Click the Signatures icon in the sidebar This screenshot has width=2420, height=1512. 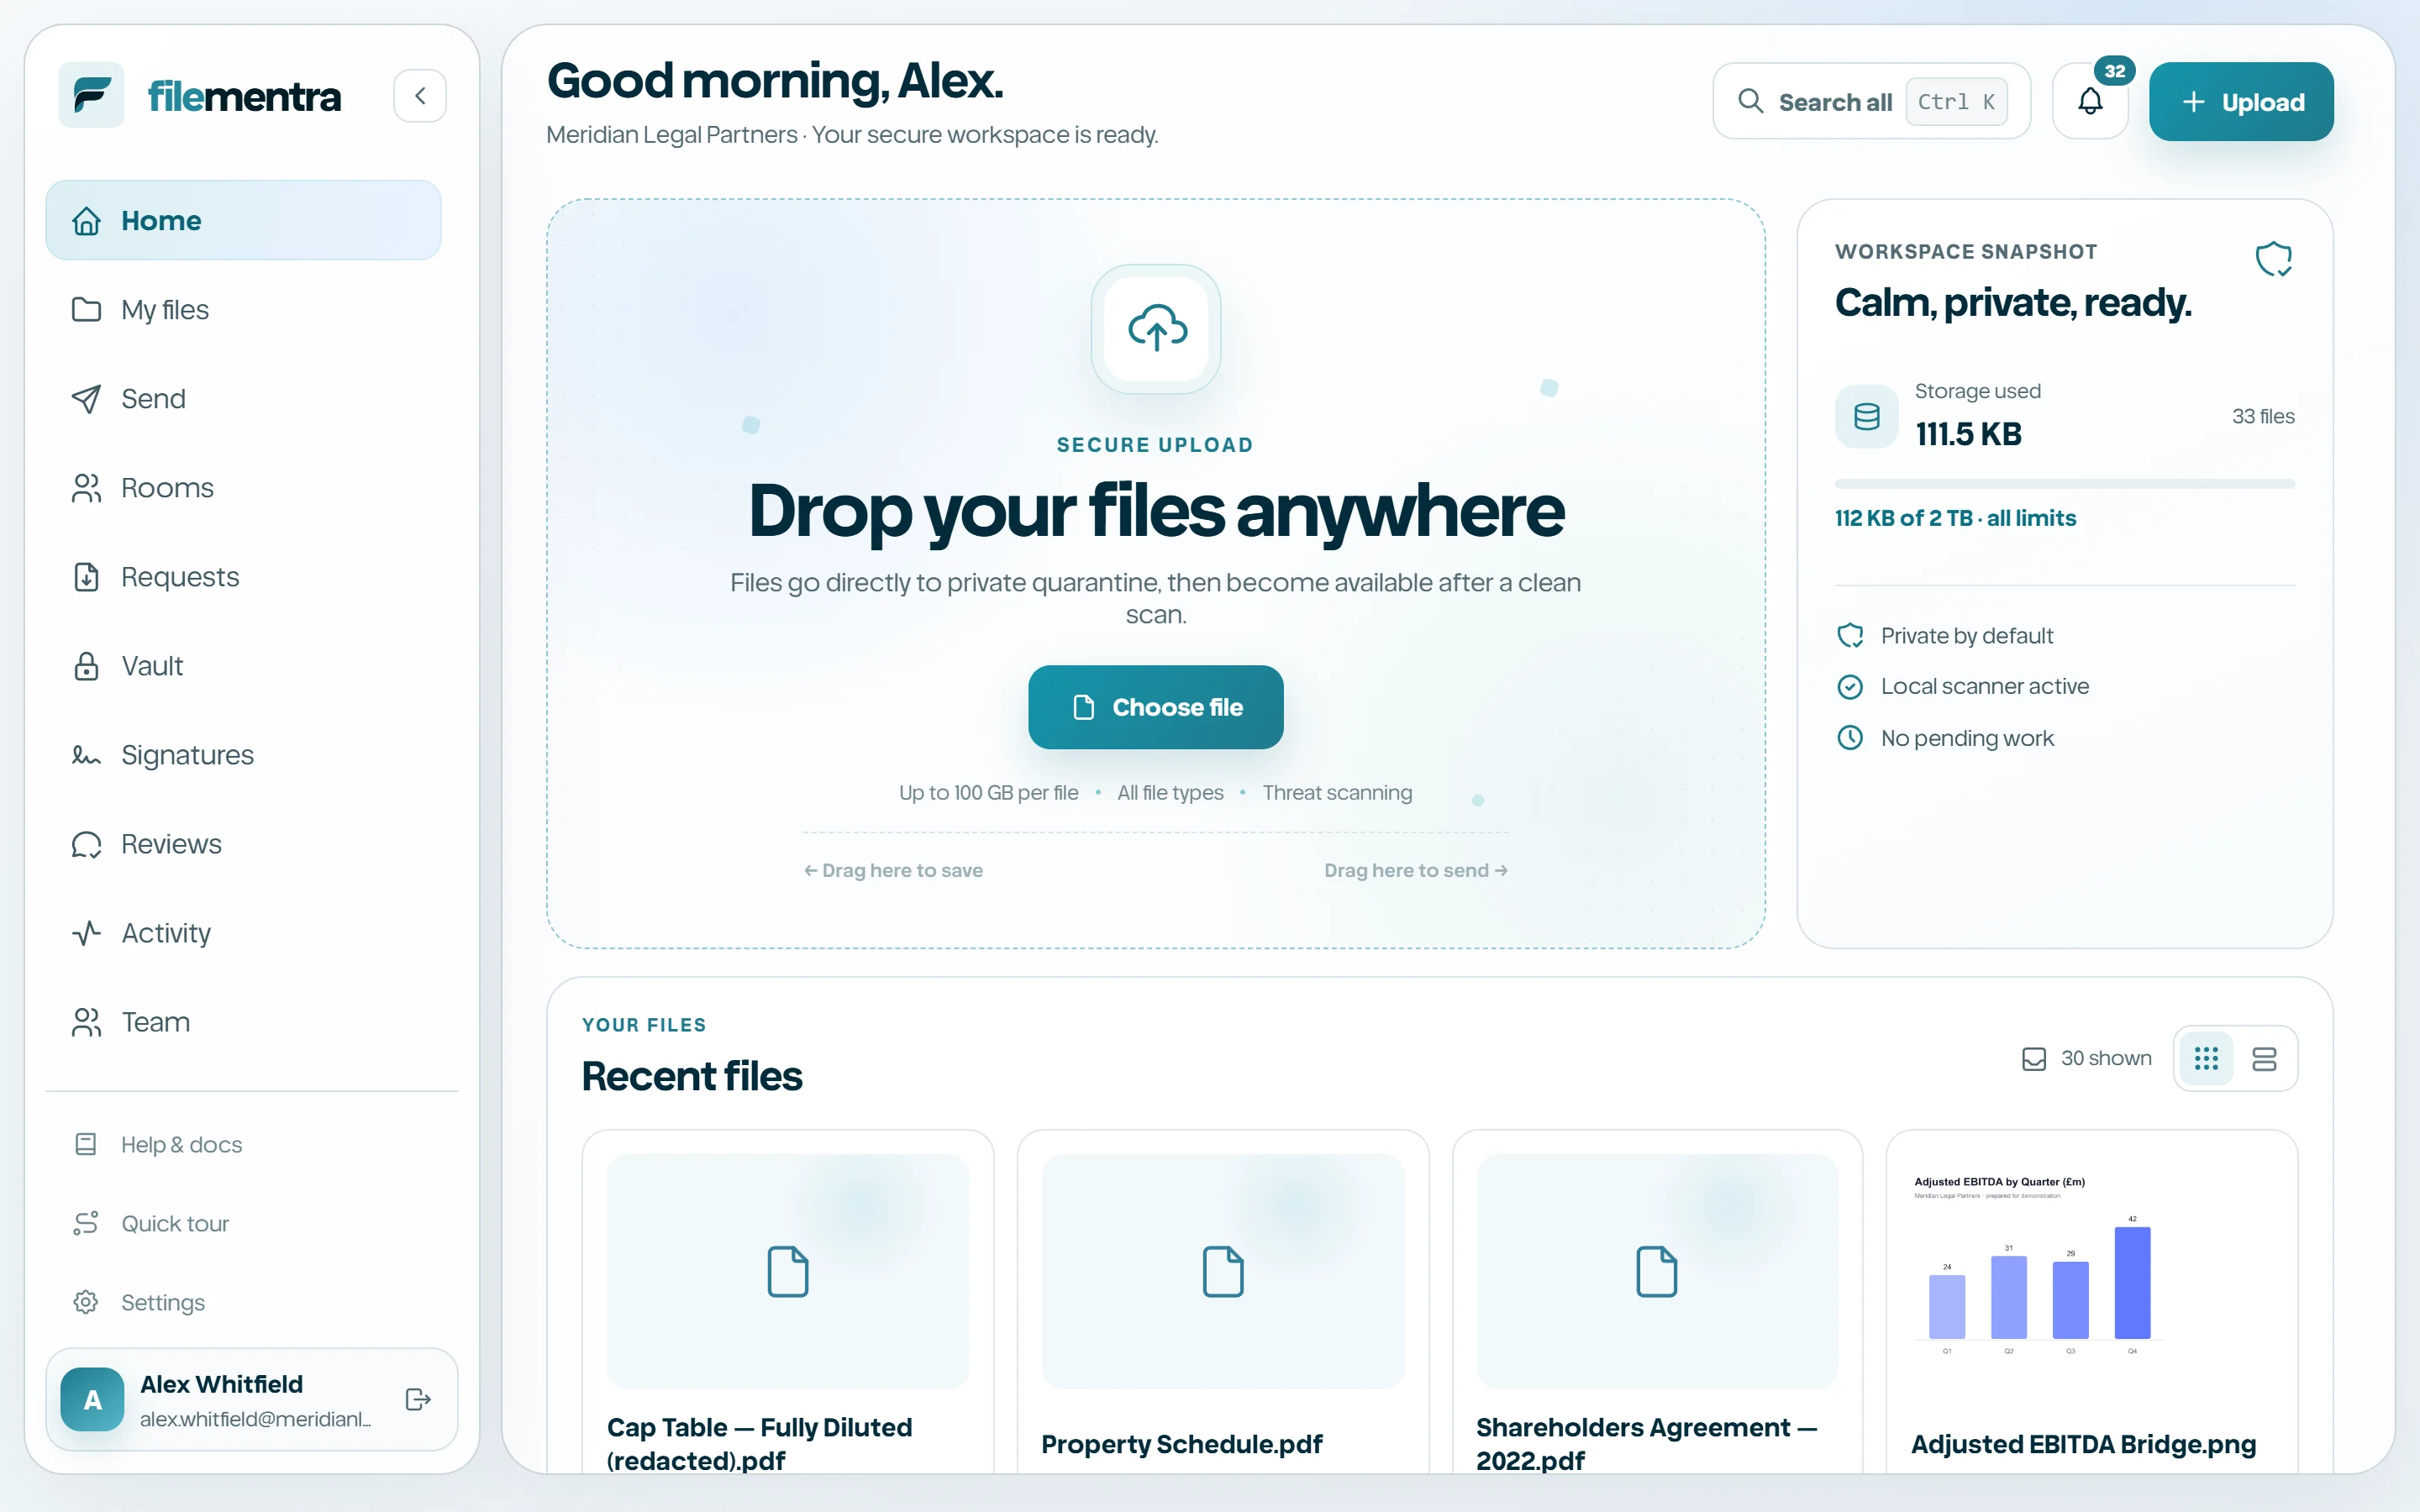[x=86, y=755]
